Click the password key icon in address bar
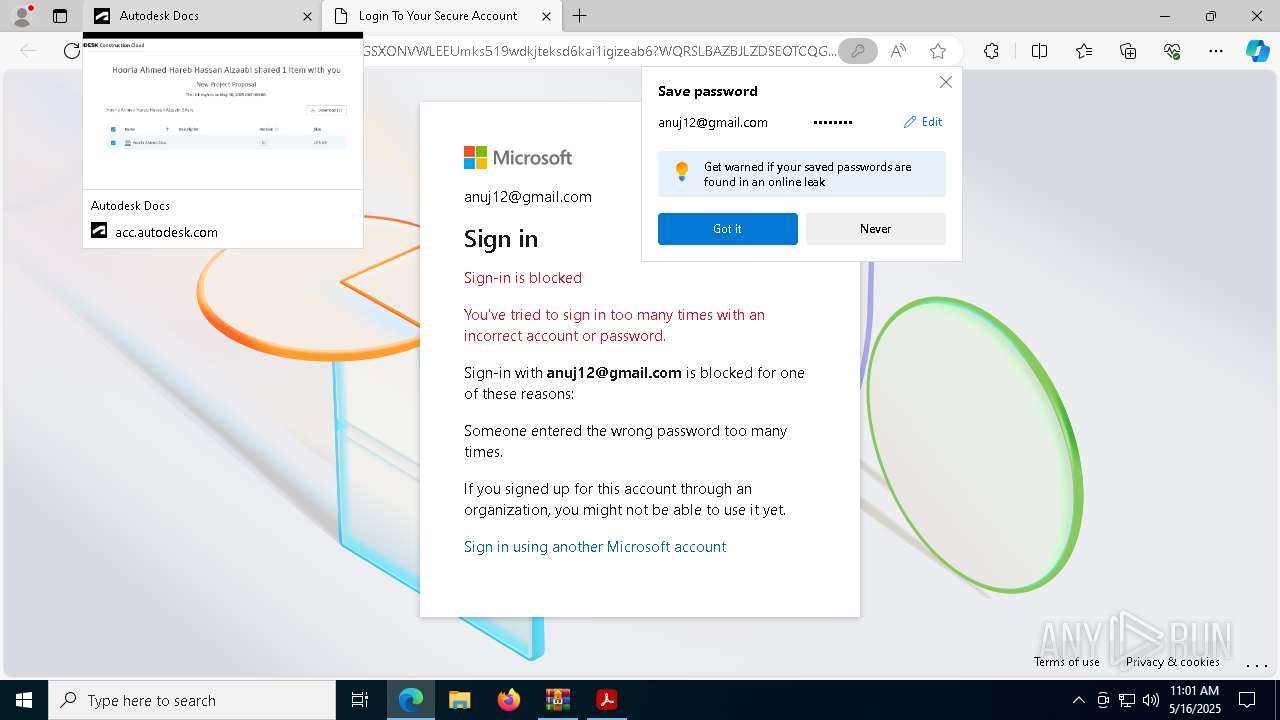1280x720 pixels. (858, 51)
